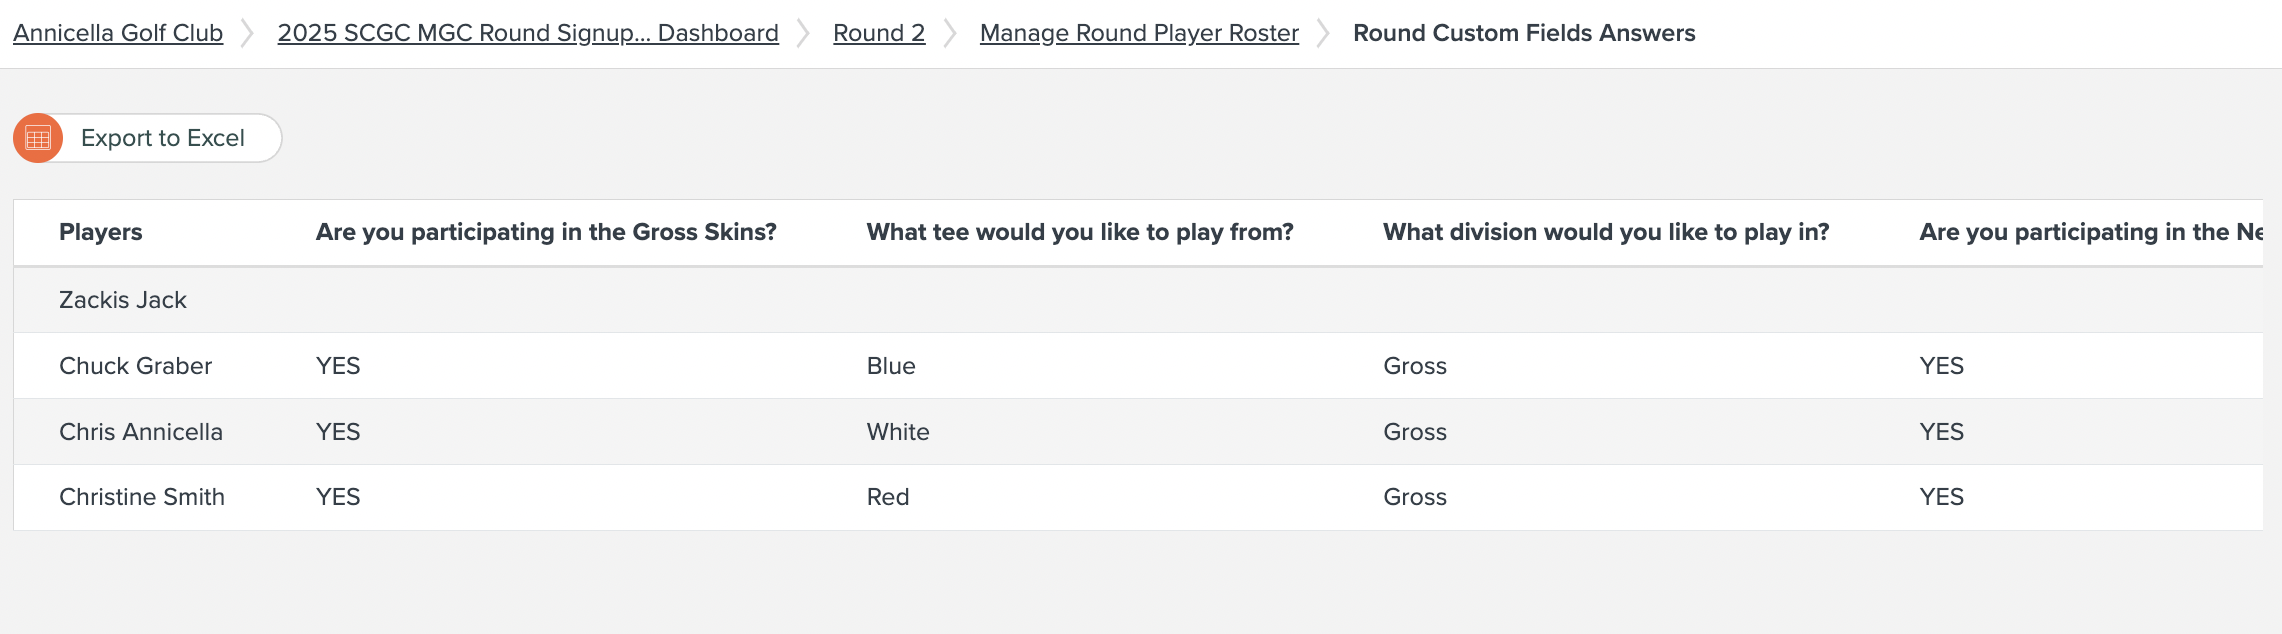This screenshot has width=2282, height=634.
Task: Click Chuck Graber's Blue tee answer
Action: coord(890,366)
